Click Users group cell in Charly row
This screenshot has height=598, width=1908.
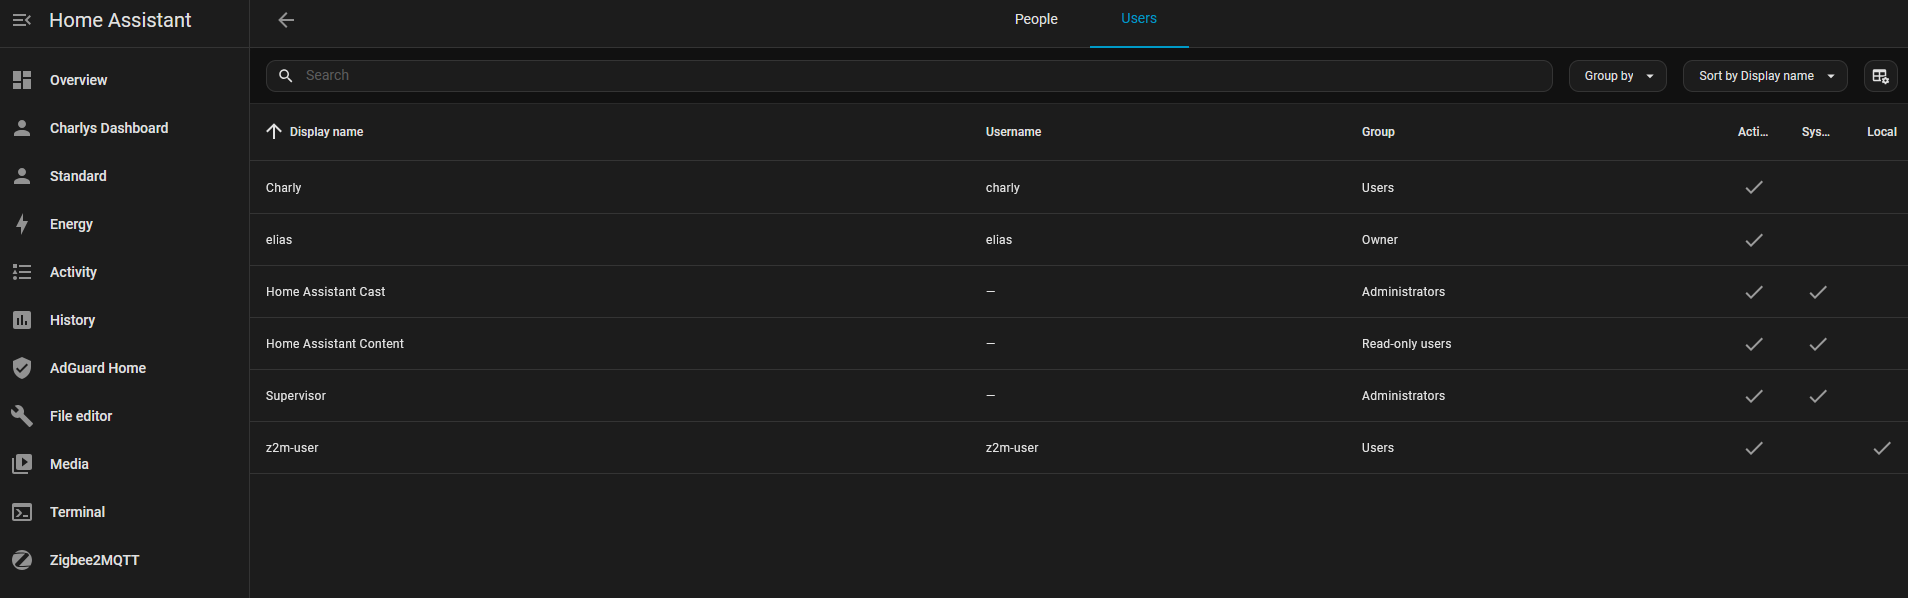1377,188
